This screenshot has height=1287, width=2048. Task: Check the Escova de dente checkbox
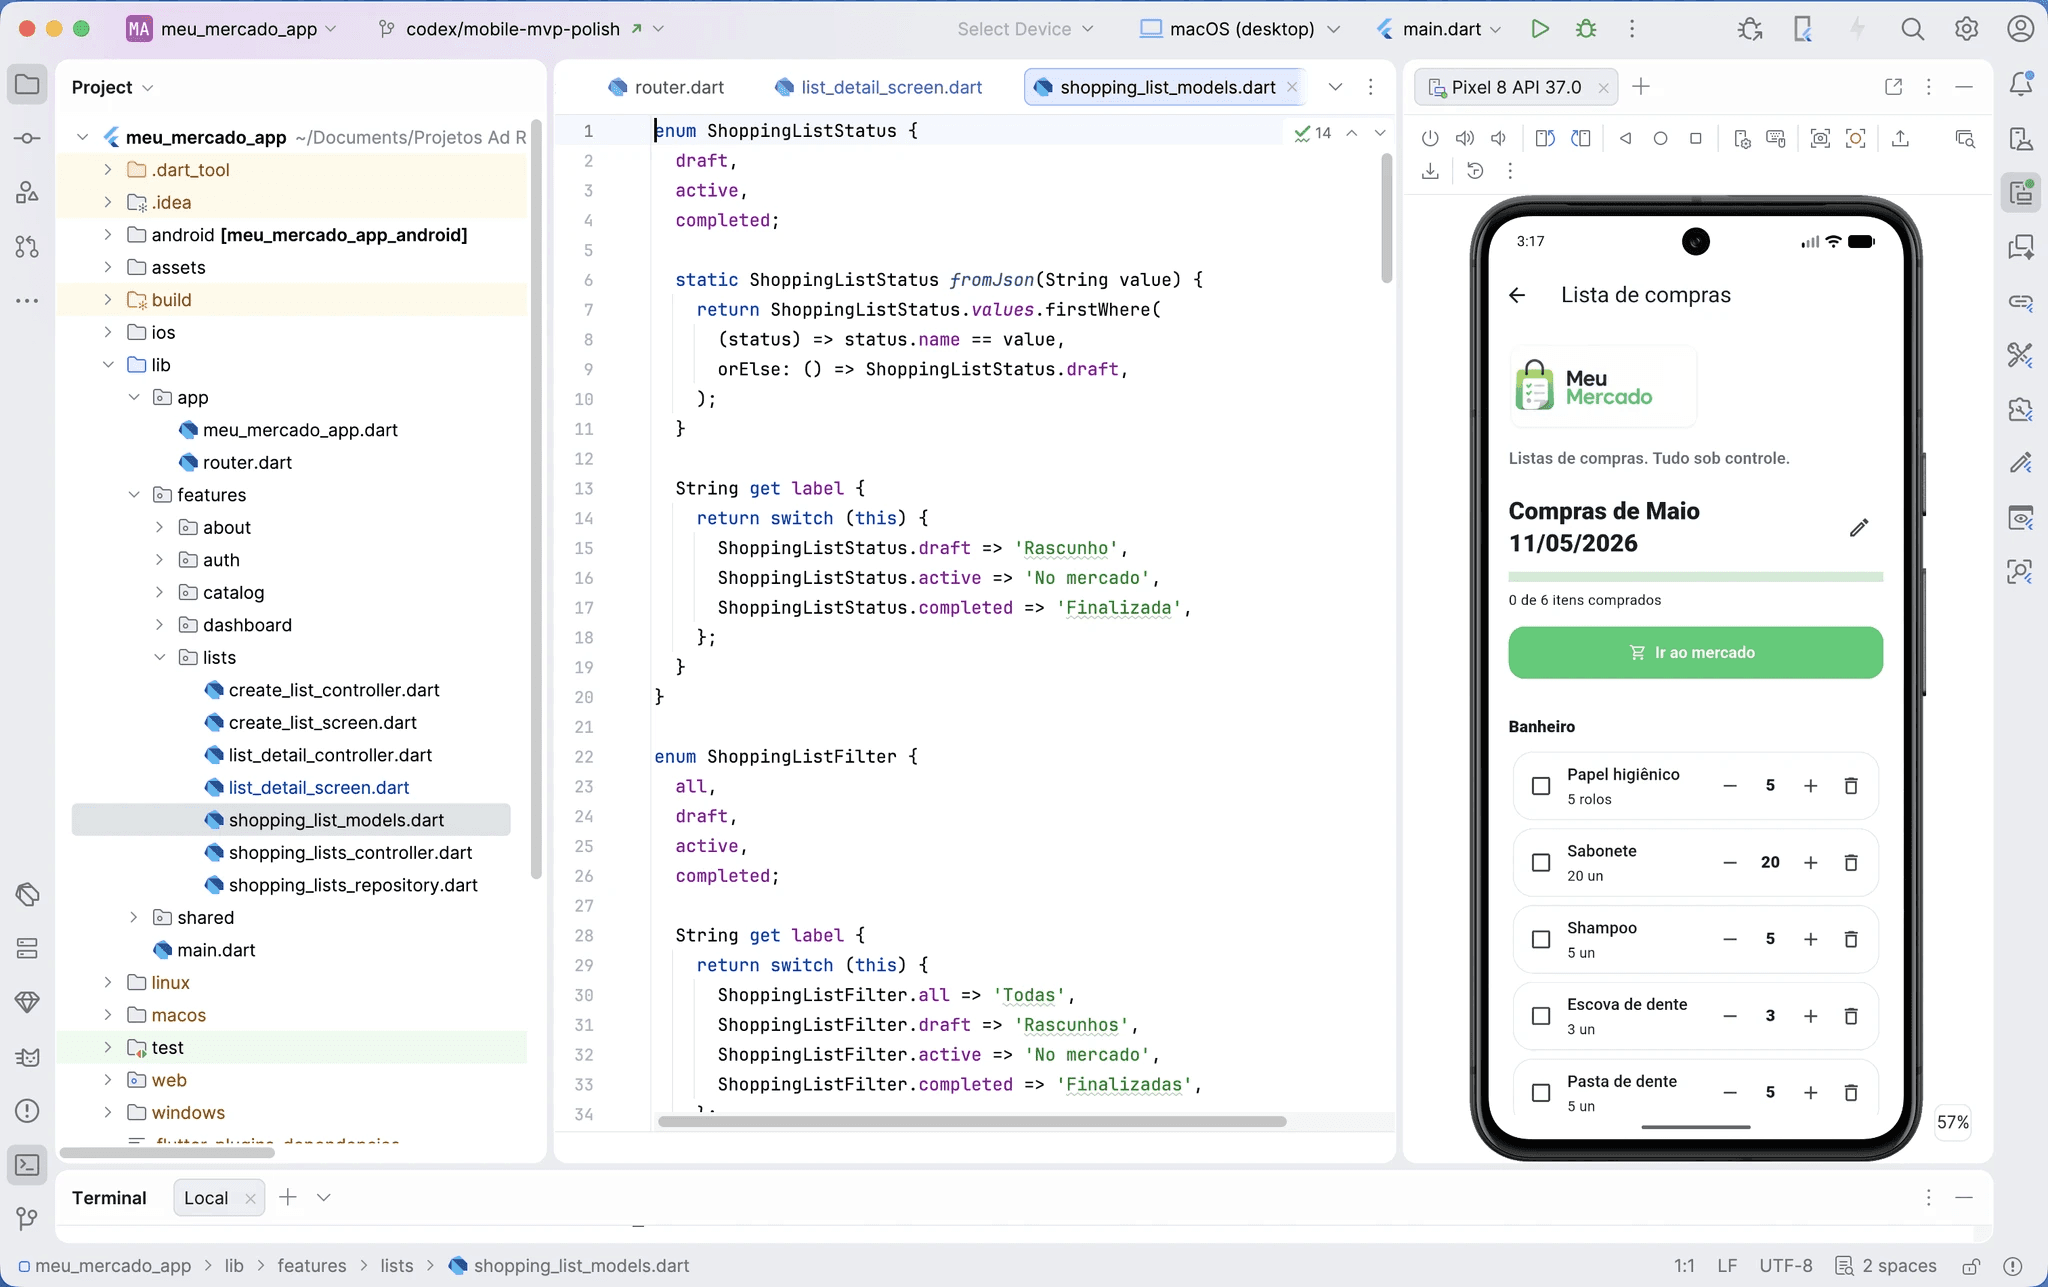tap(1541, 1016)
